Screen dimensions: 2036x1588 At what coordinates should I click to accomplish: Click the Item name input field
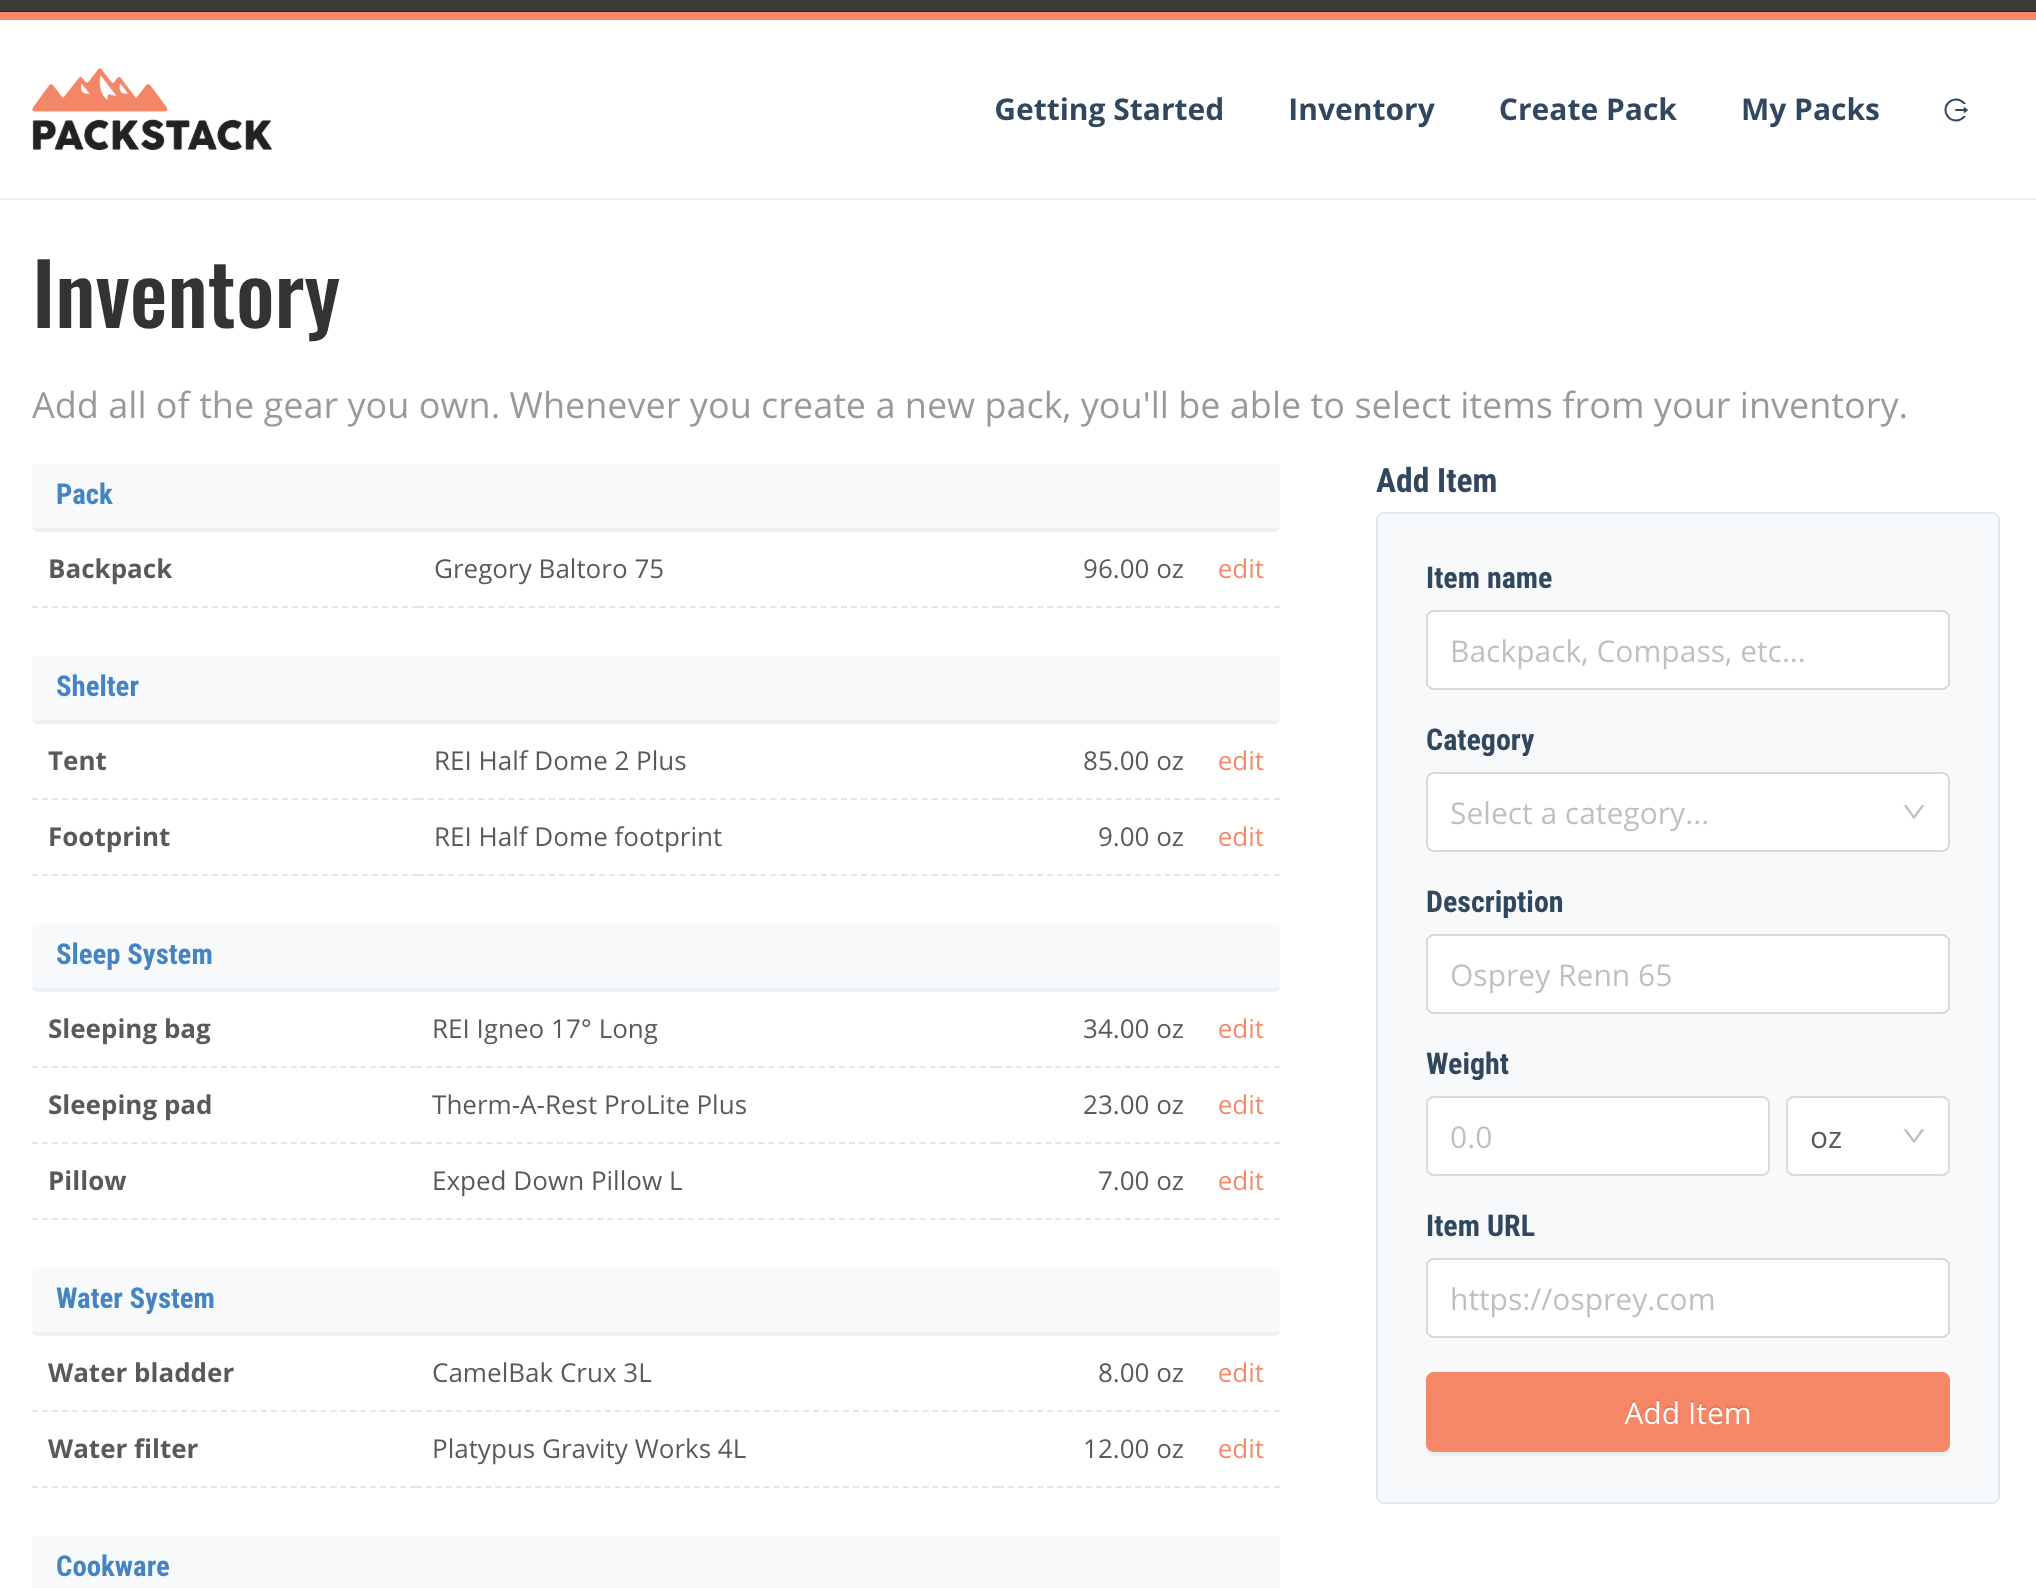pyautogui.click(x=1687, y=650)
